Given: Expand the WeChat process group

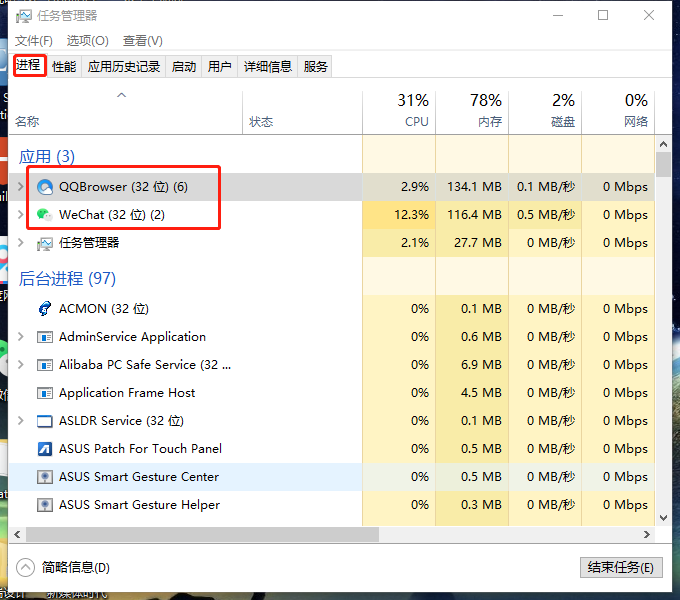Looking at the screenshot, I should [x=20, y=215].
